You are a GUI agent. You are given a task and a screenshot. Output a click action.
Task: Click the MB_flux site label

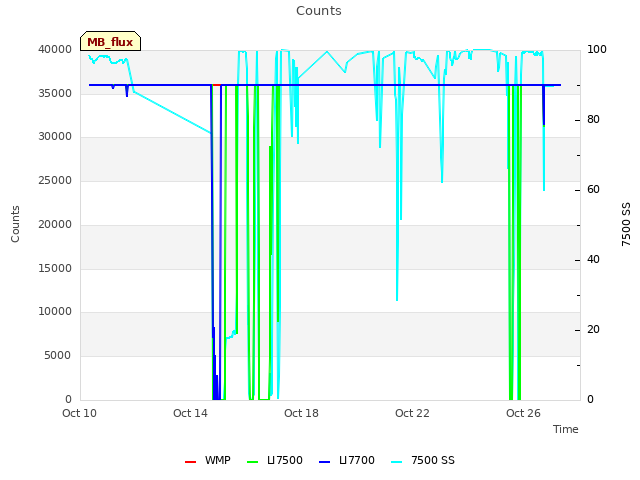(x=110, y=41)
